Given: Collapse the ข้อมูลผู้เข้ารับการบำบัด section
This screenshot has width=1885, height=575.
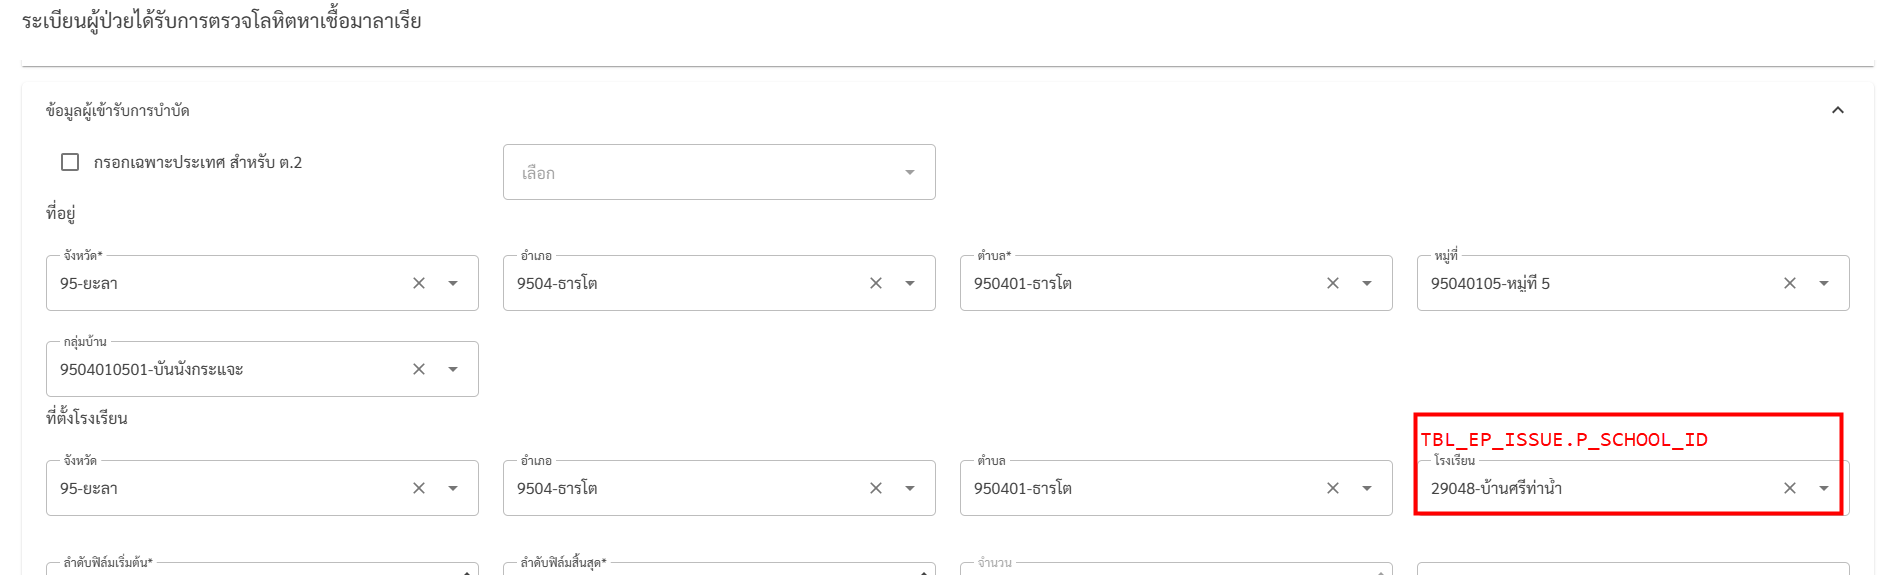Looking at the screenshot, I should pos(1838,110).
